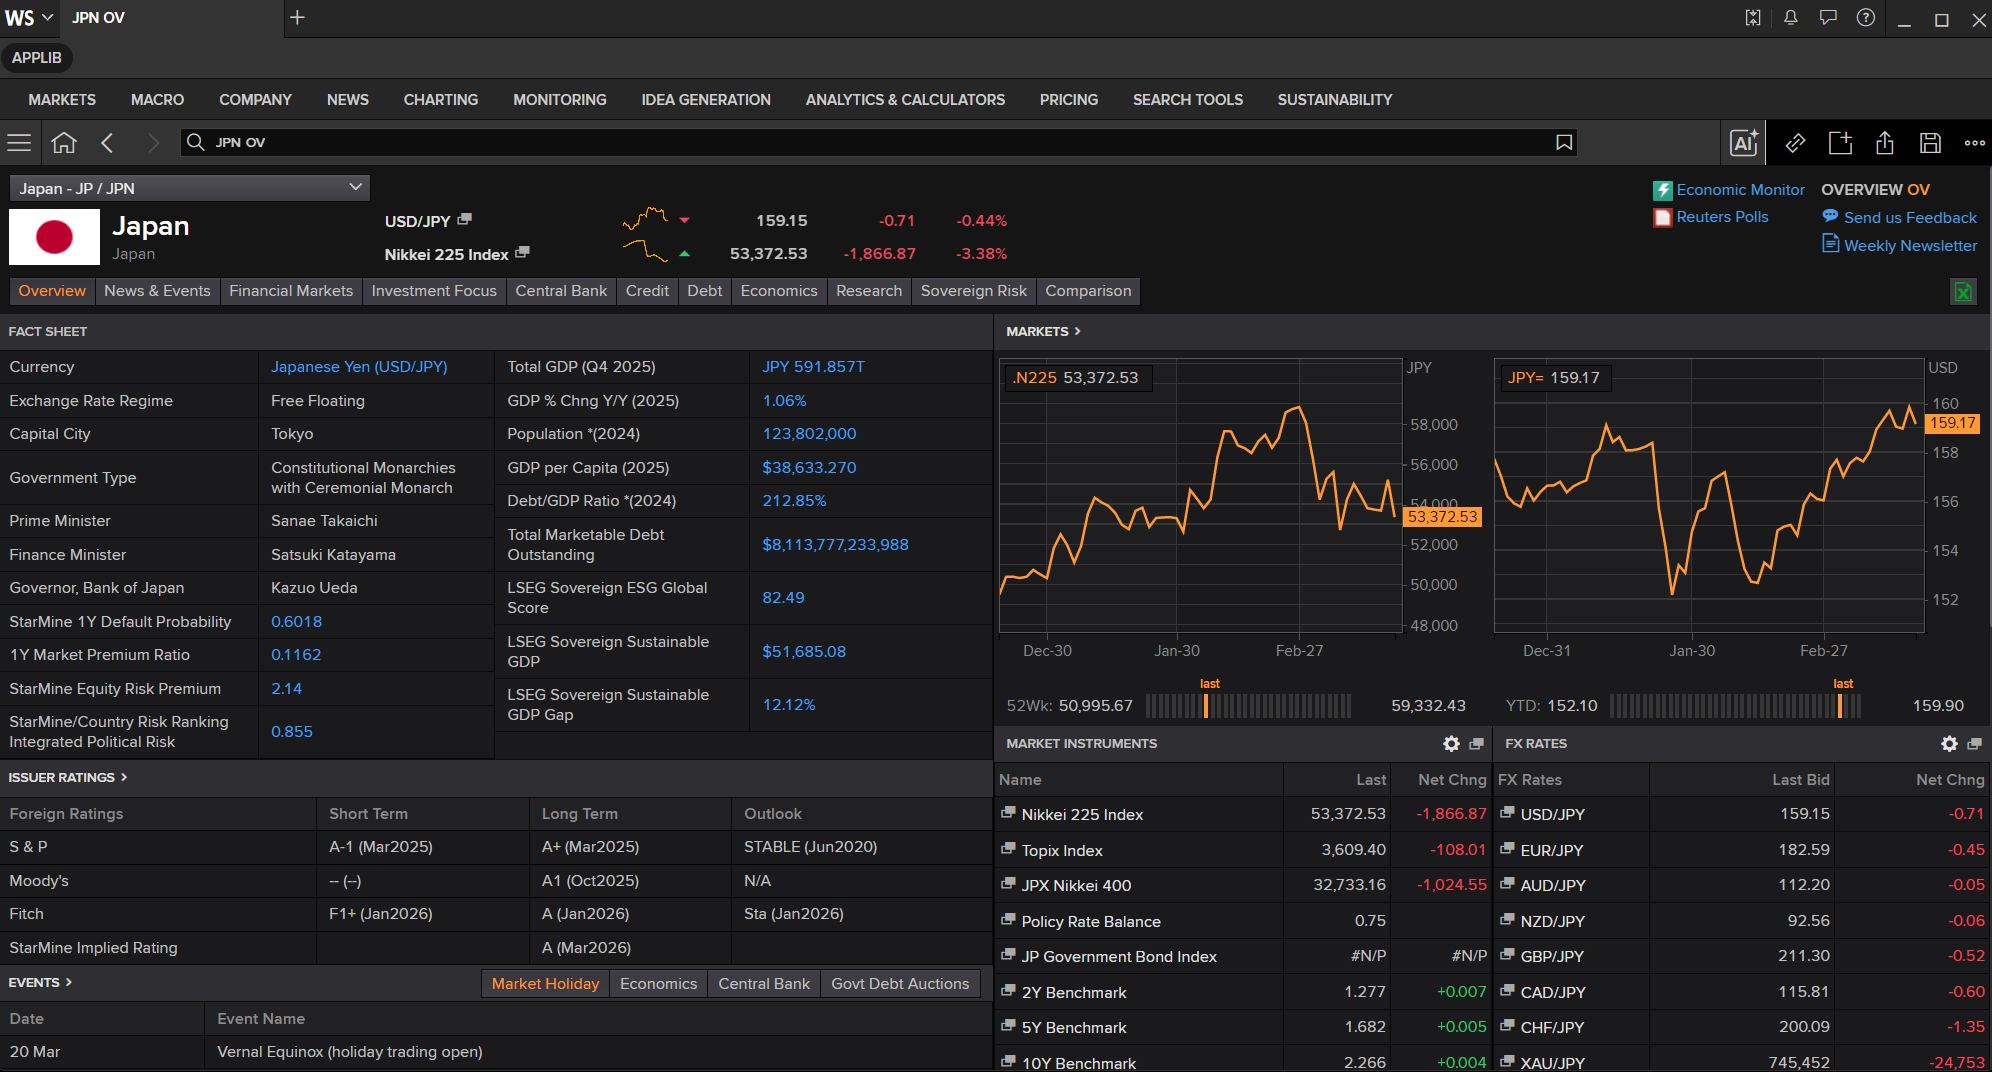Viewport: 1992px width, 1072px height.
Task: Open the AI assistant icon
Action: 1744,143
